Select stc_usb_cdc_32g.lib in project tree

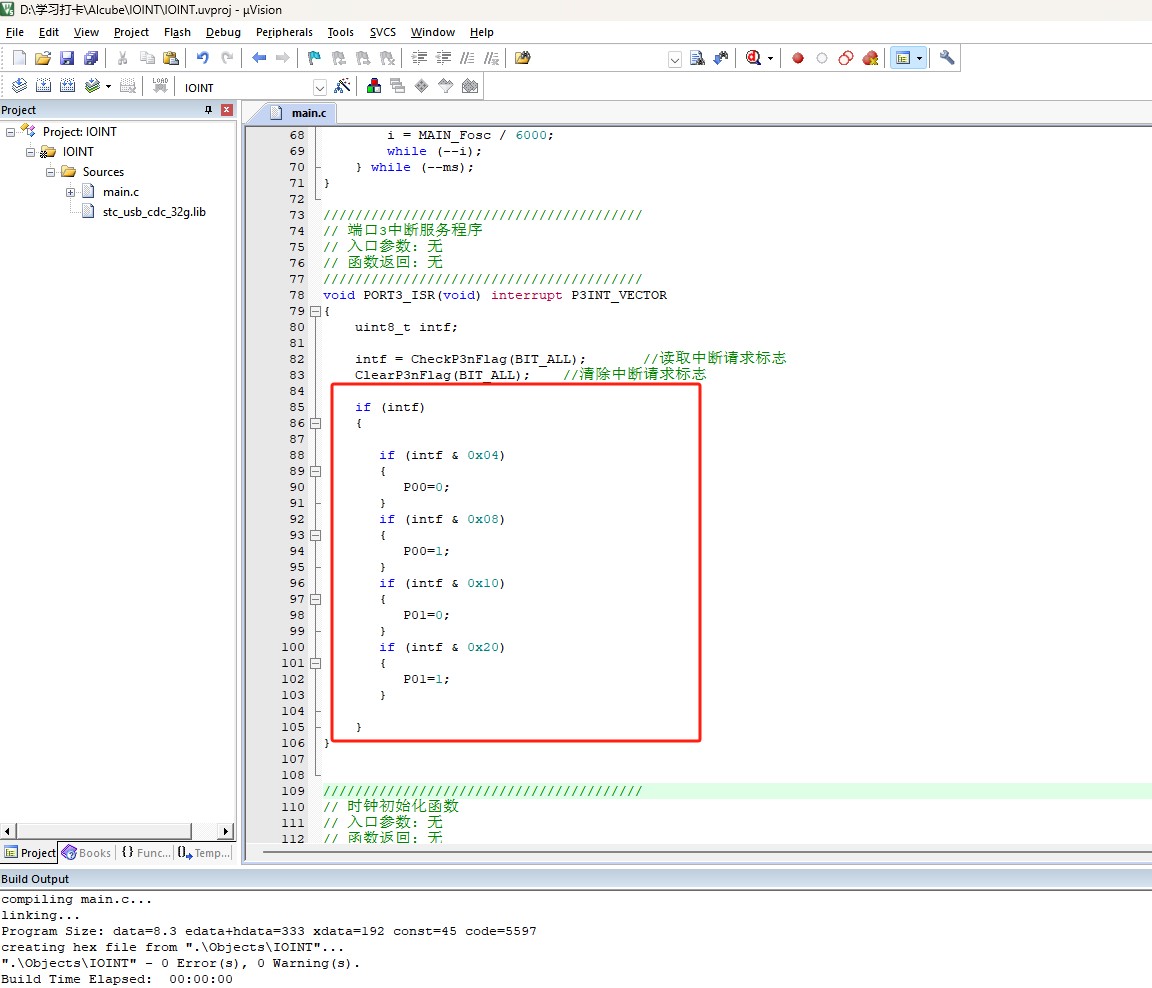tap(154, 212)
